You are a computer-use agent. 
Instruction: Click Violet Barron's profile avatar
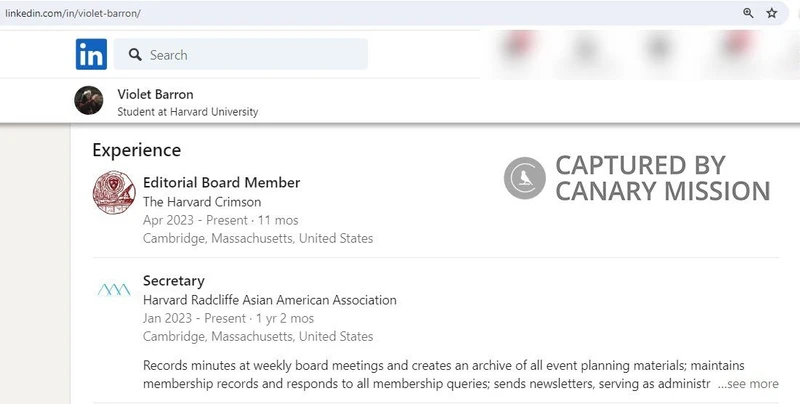89,100
